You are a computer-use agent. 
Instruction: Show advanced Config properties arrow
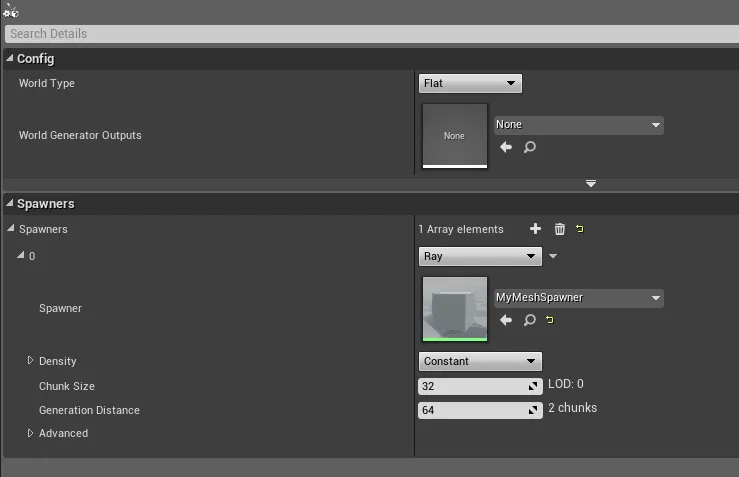[591, 184]
